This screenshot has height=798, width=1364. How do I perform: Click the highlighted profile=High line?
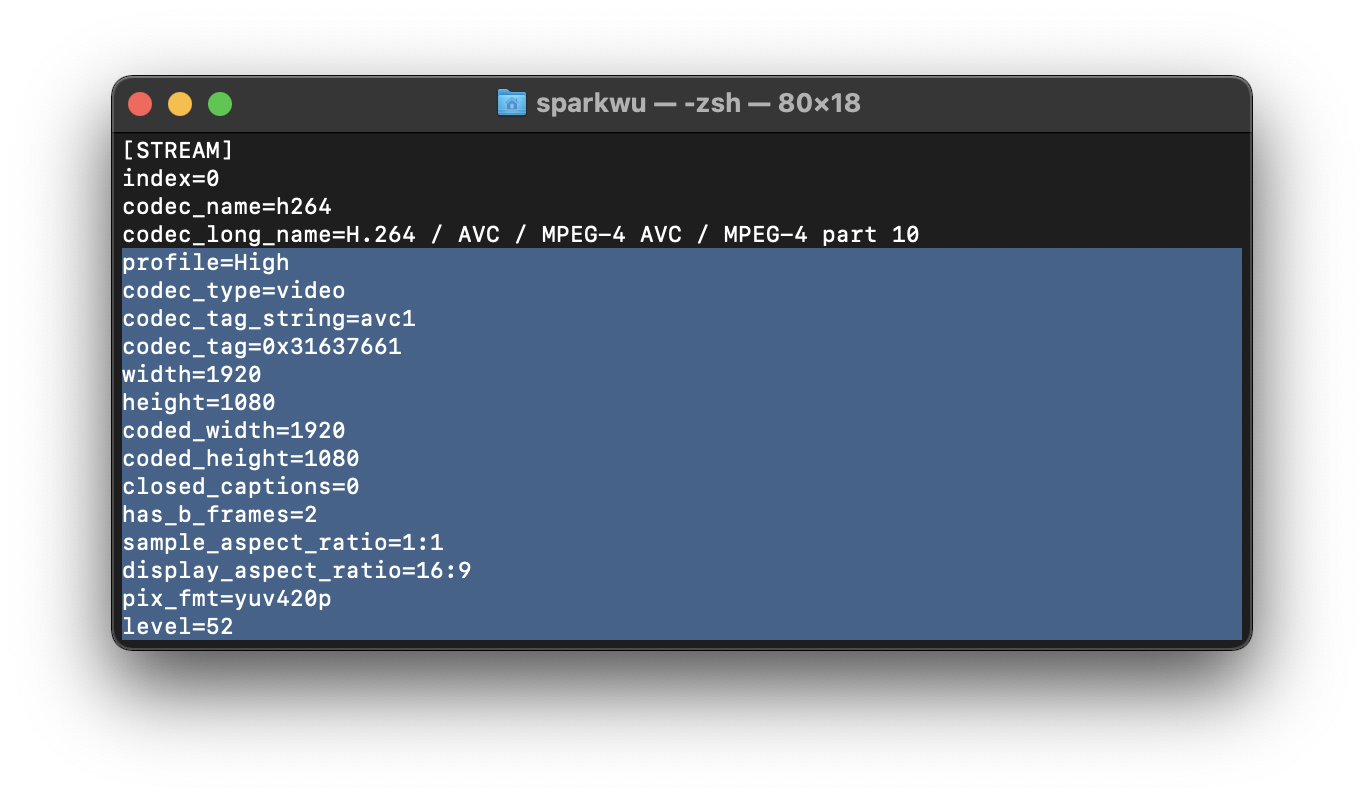click(x=206, y=263)
